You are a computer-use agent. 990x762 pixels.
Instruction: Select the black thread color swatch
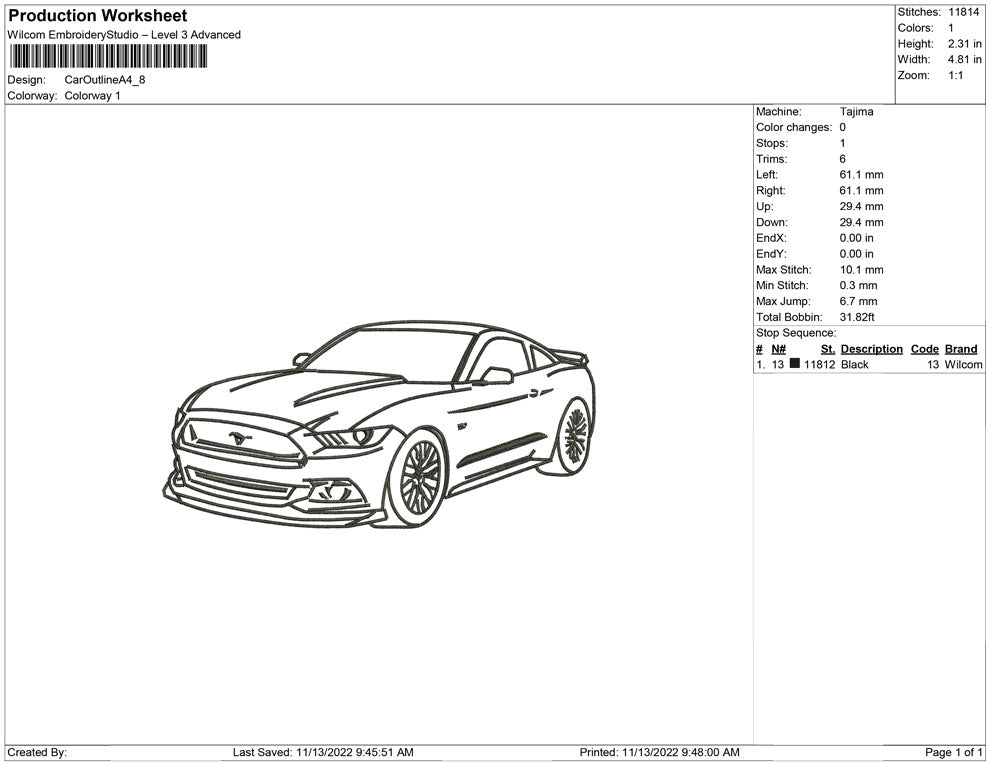(x=795, y=365)
